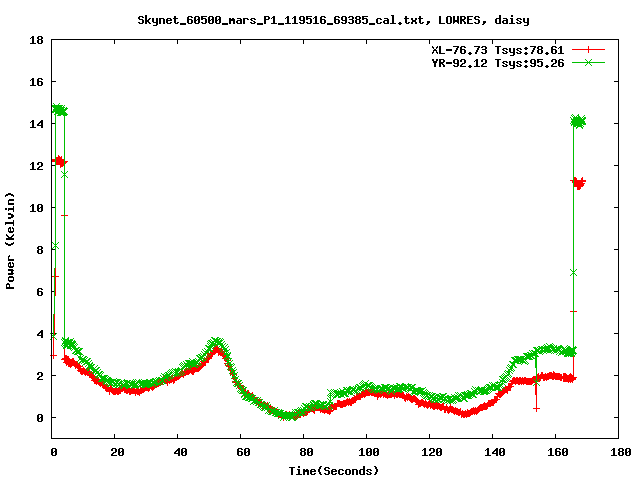Click the y-axis tick label 4
The width and height of the screenshot is (640, 480).
(x=40, y=334)
